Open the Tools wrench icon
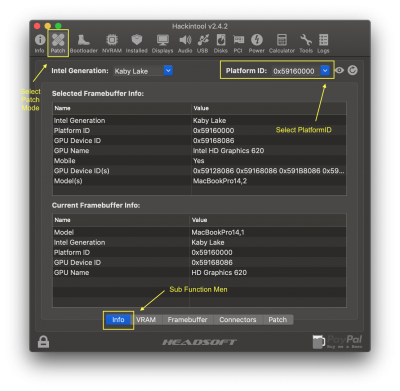The height and width of the screenshot is (391, 400). pyautogui.click(x=306, y=43)
